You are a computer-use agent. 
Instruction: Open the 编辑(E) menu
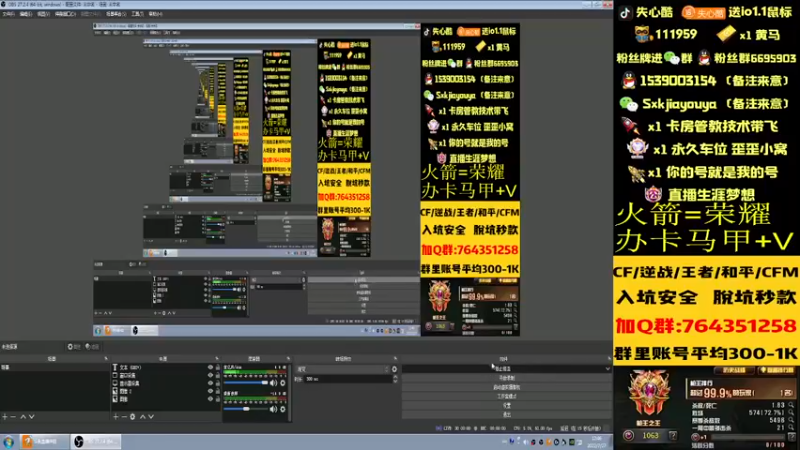click(x=26, y=14)
